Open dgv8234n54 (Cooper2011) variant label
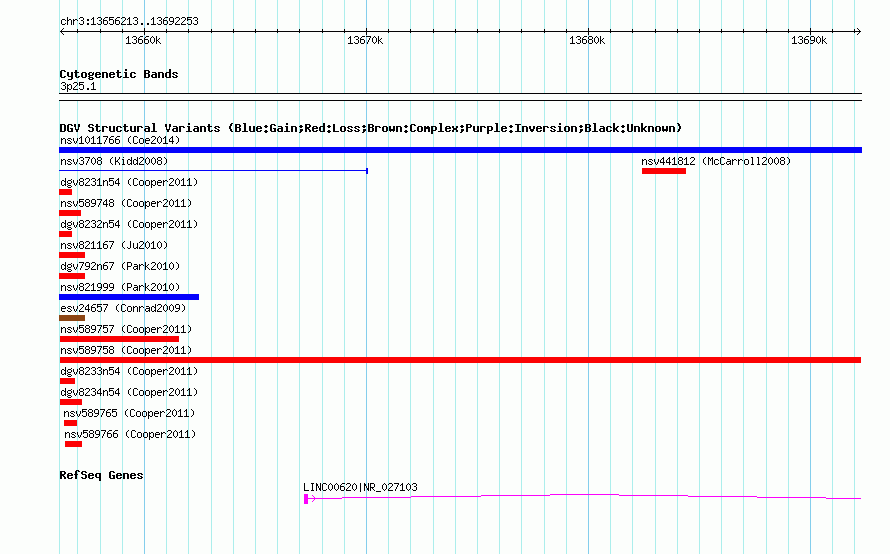The image size is (890, 554). tap(129, 392)
